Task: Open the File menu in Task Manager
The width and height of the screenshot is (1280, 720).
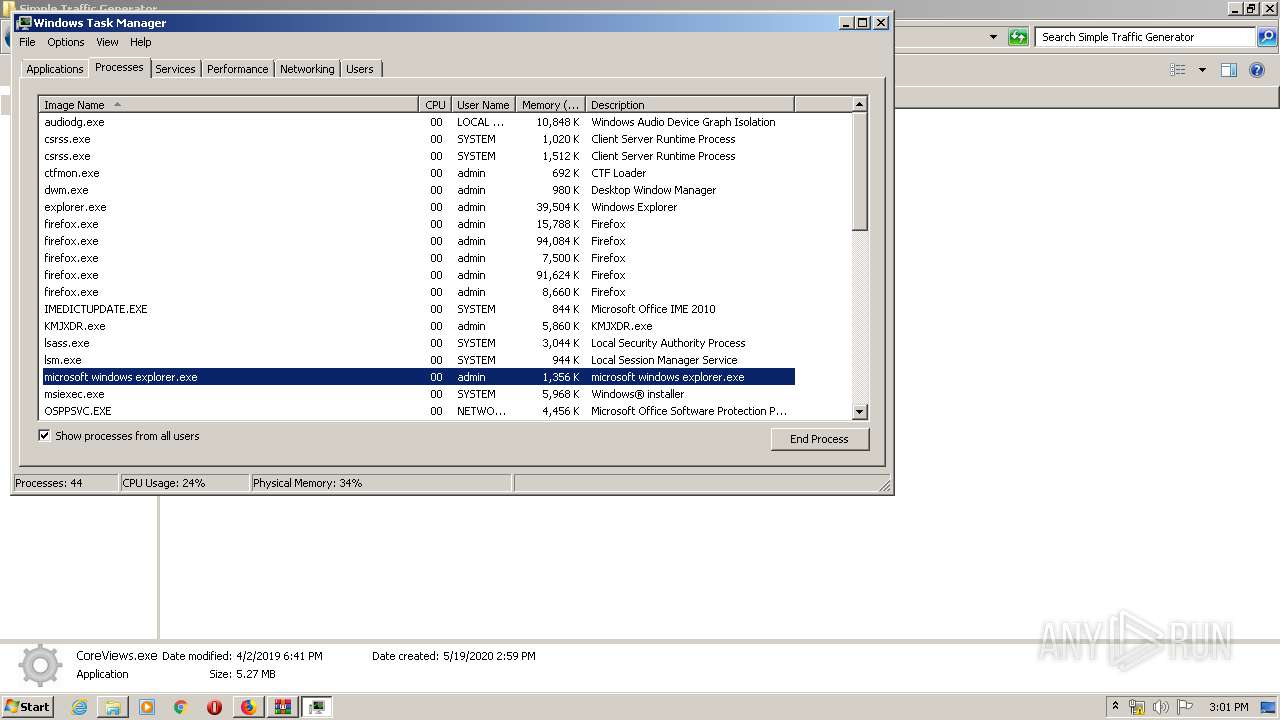Action: tap(27, 42)
